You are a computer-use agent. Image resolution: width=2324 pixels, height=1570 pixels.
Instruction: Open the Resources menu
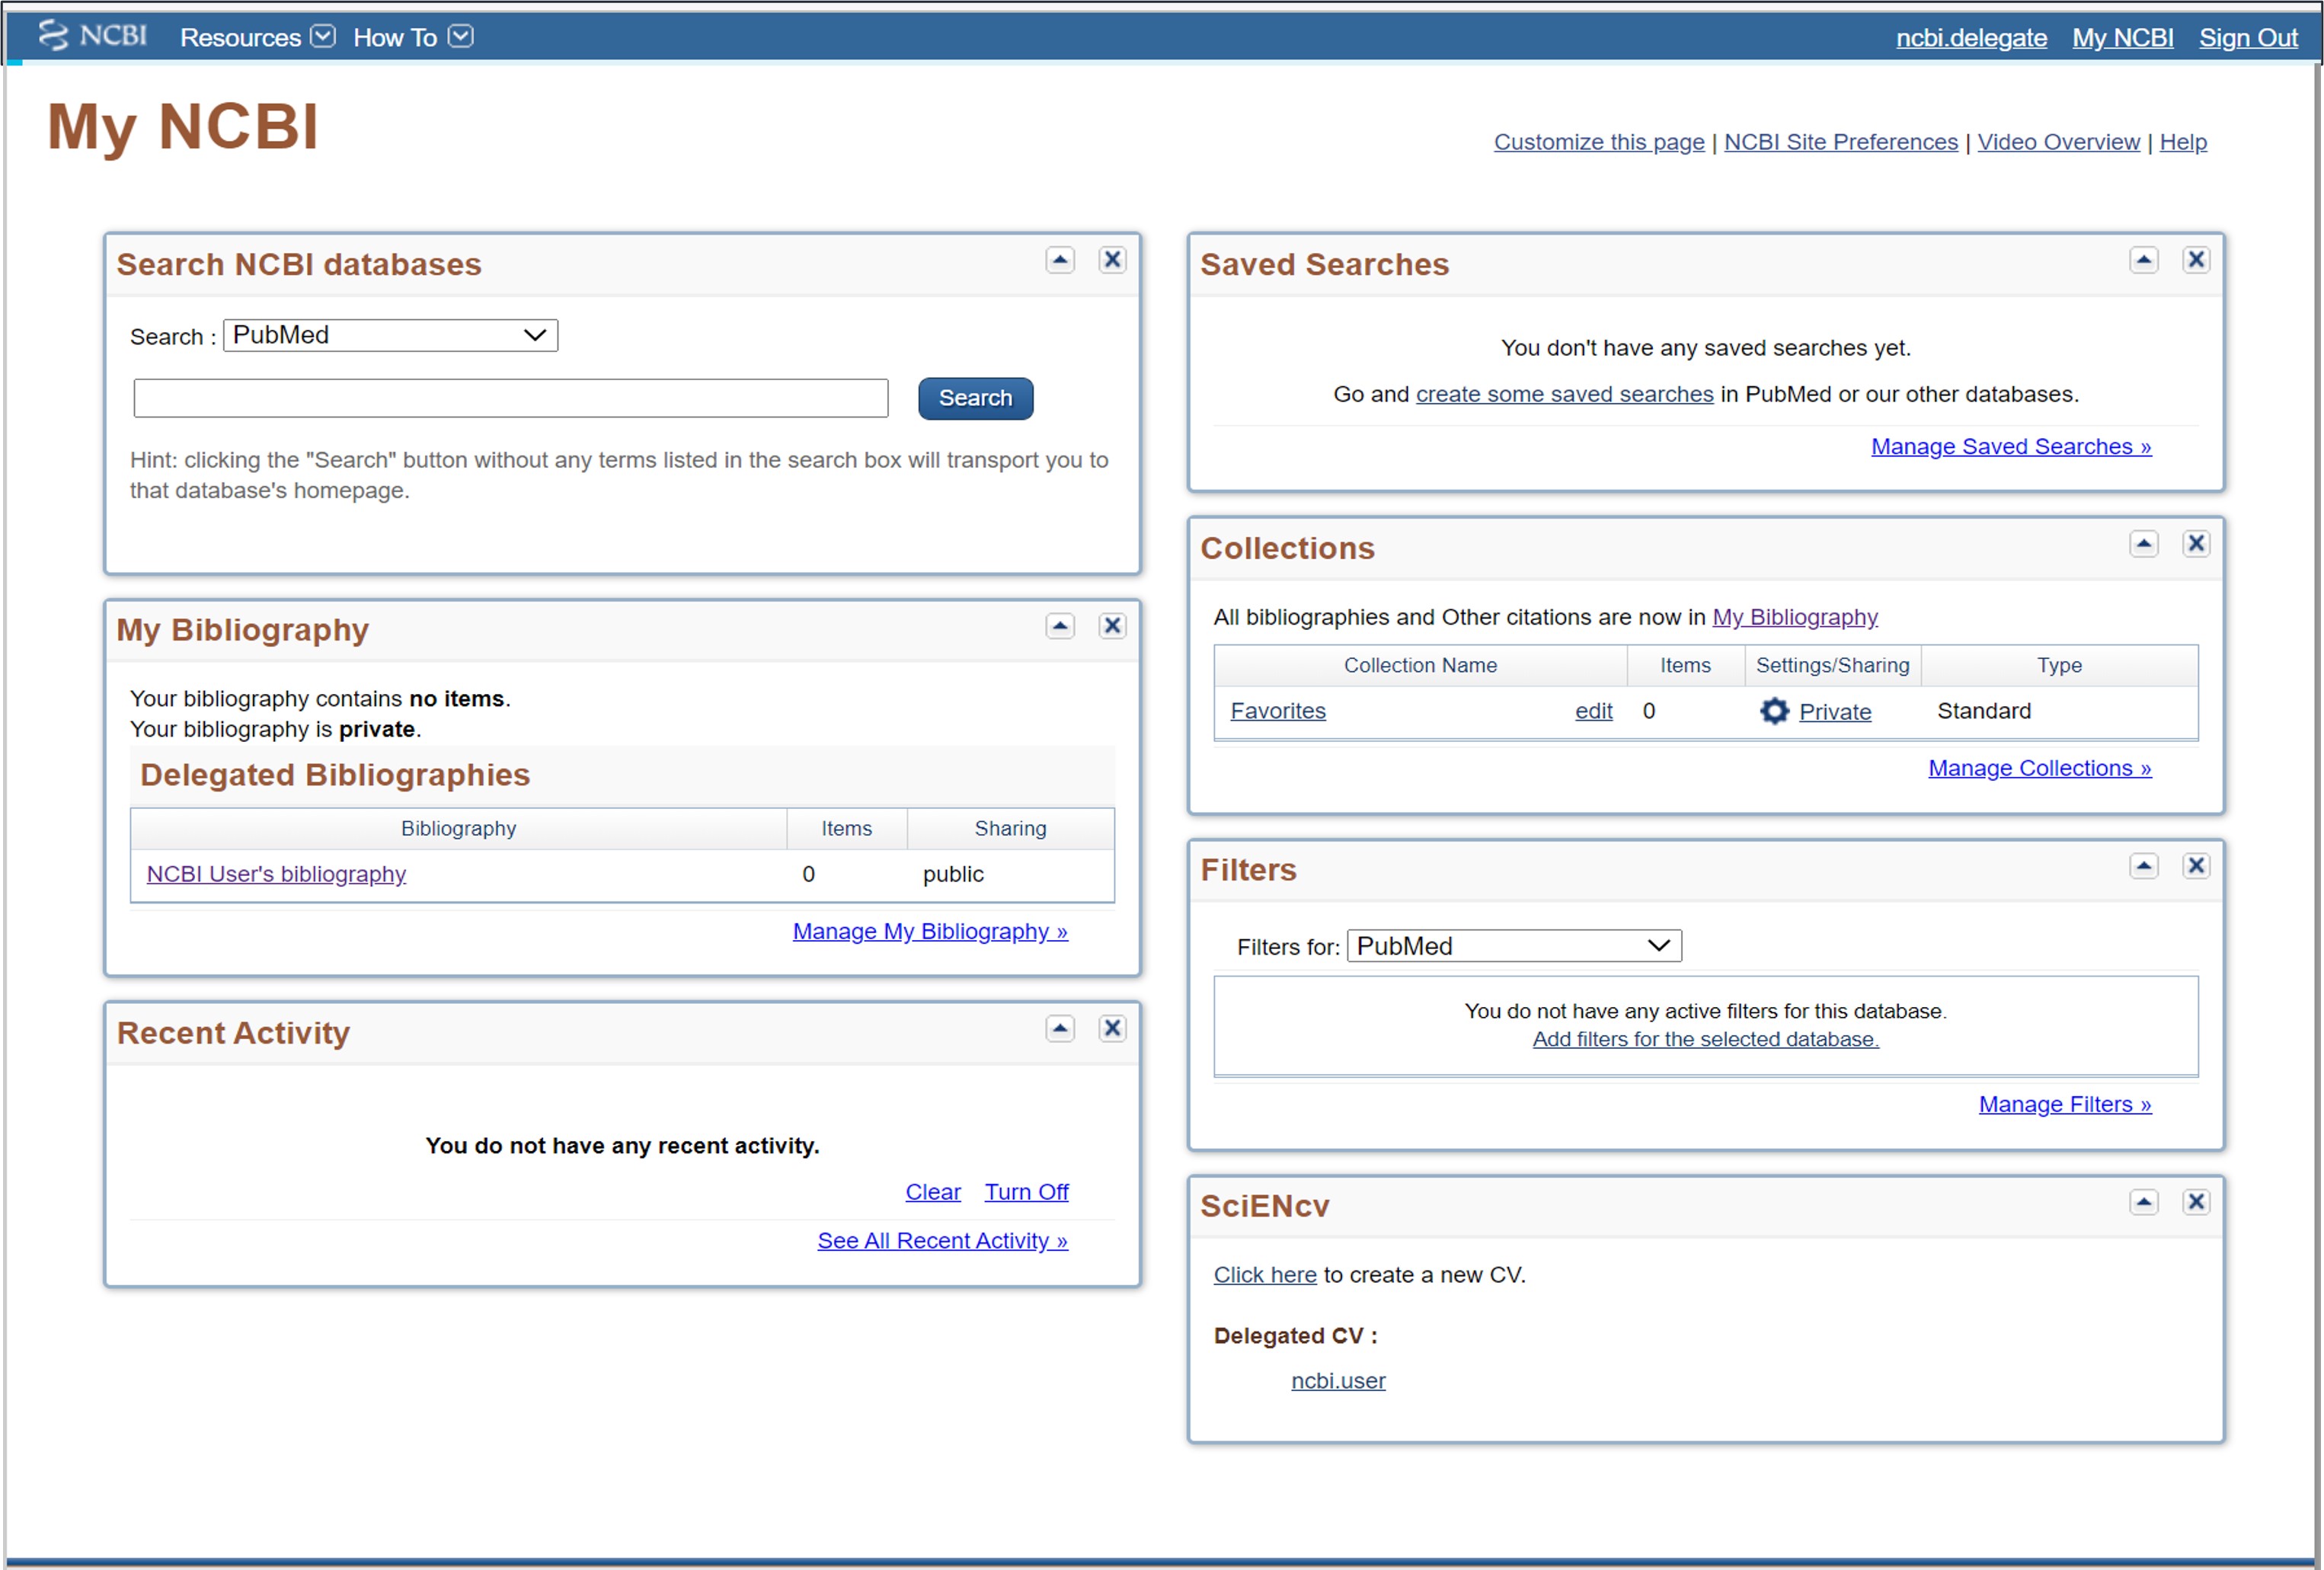(257, 37)
